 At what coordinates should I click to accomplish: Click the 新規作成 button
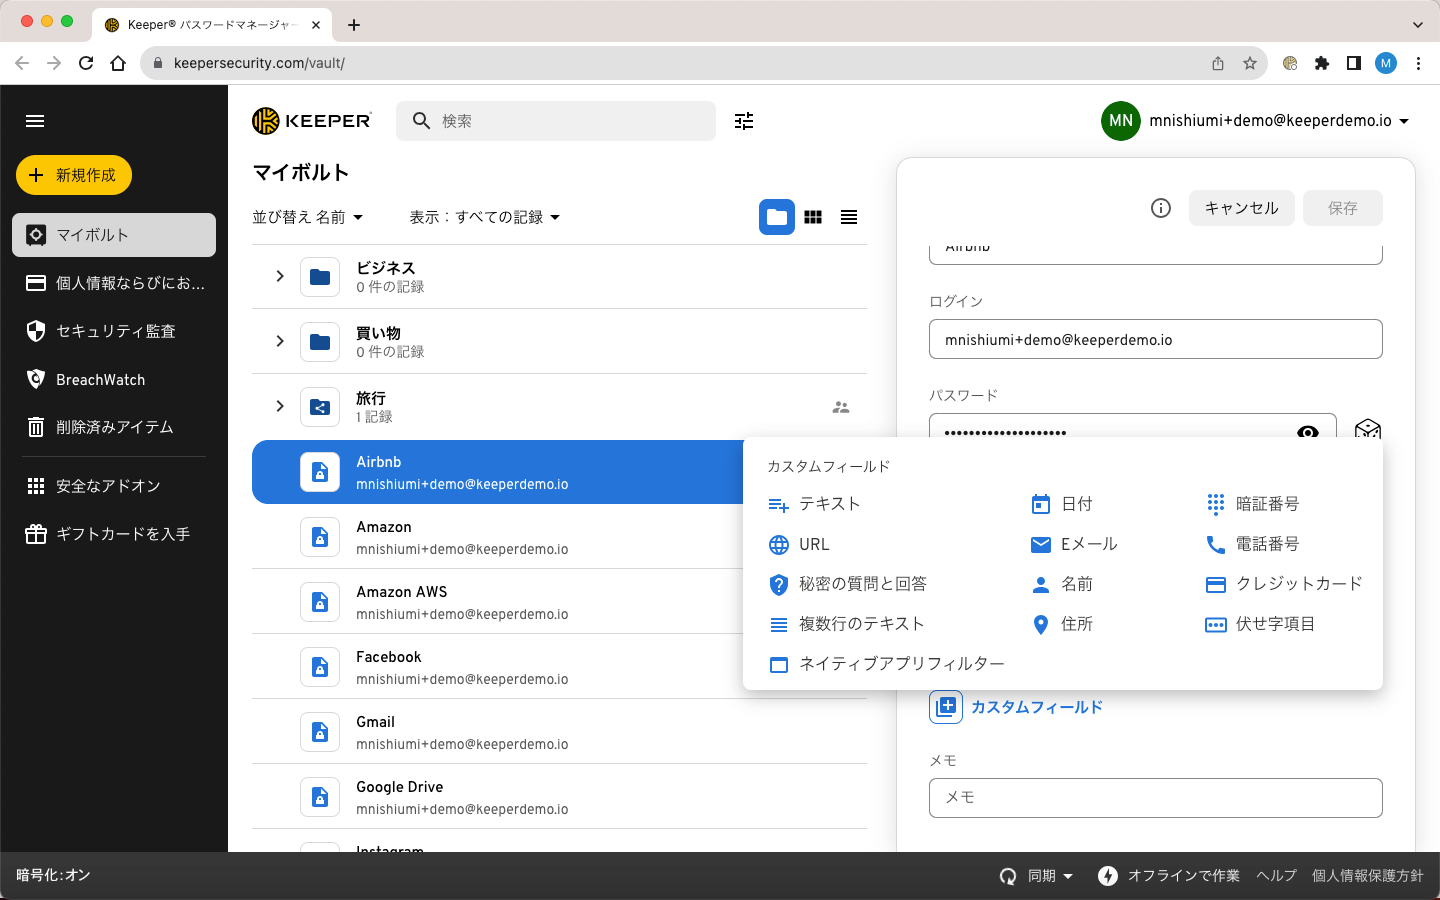pyautogui.click(x=74, y=175)
